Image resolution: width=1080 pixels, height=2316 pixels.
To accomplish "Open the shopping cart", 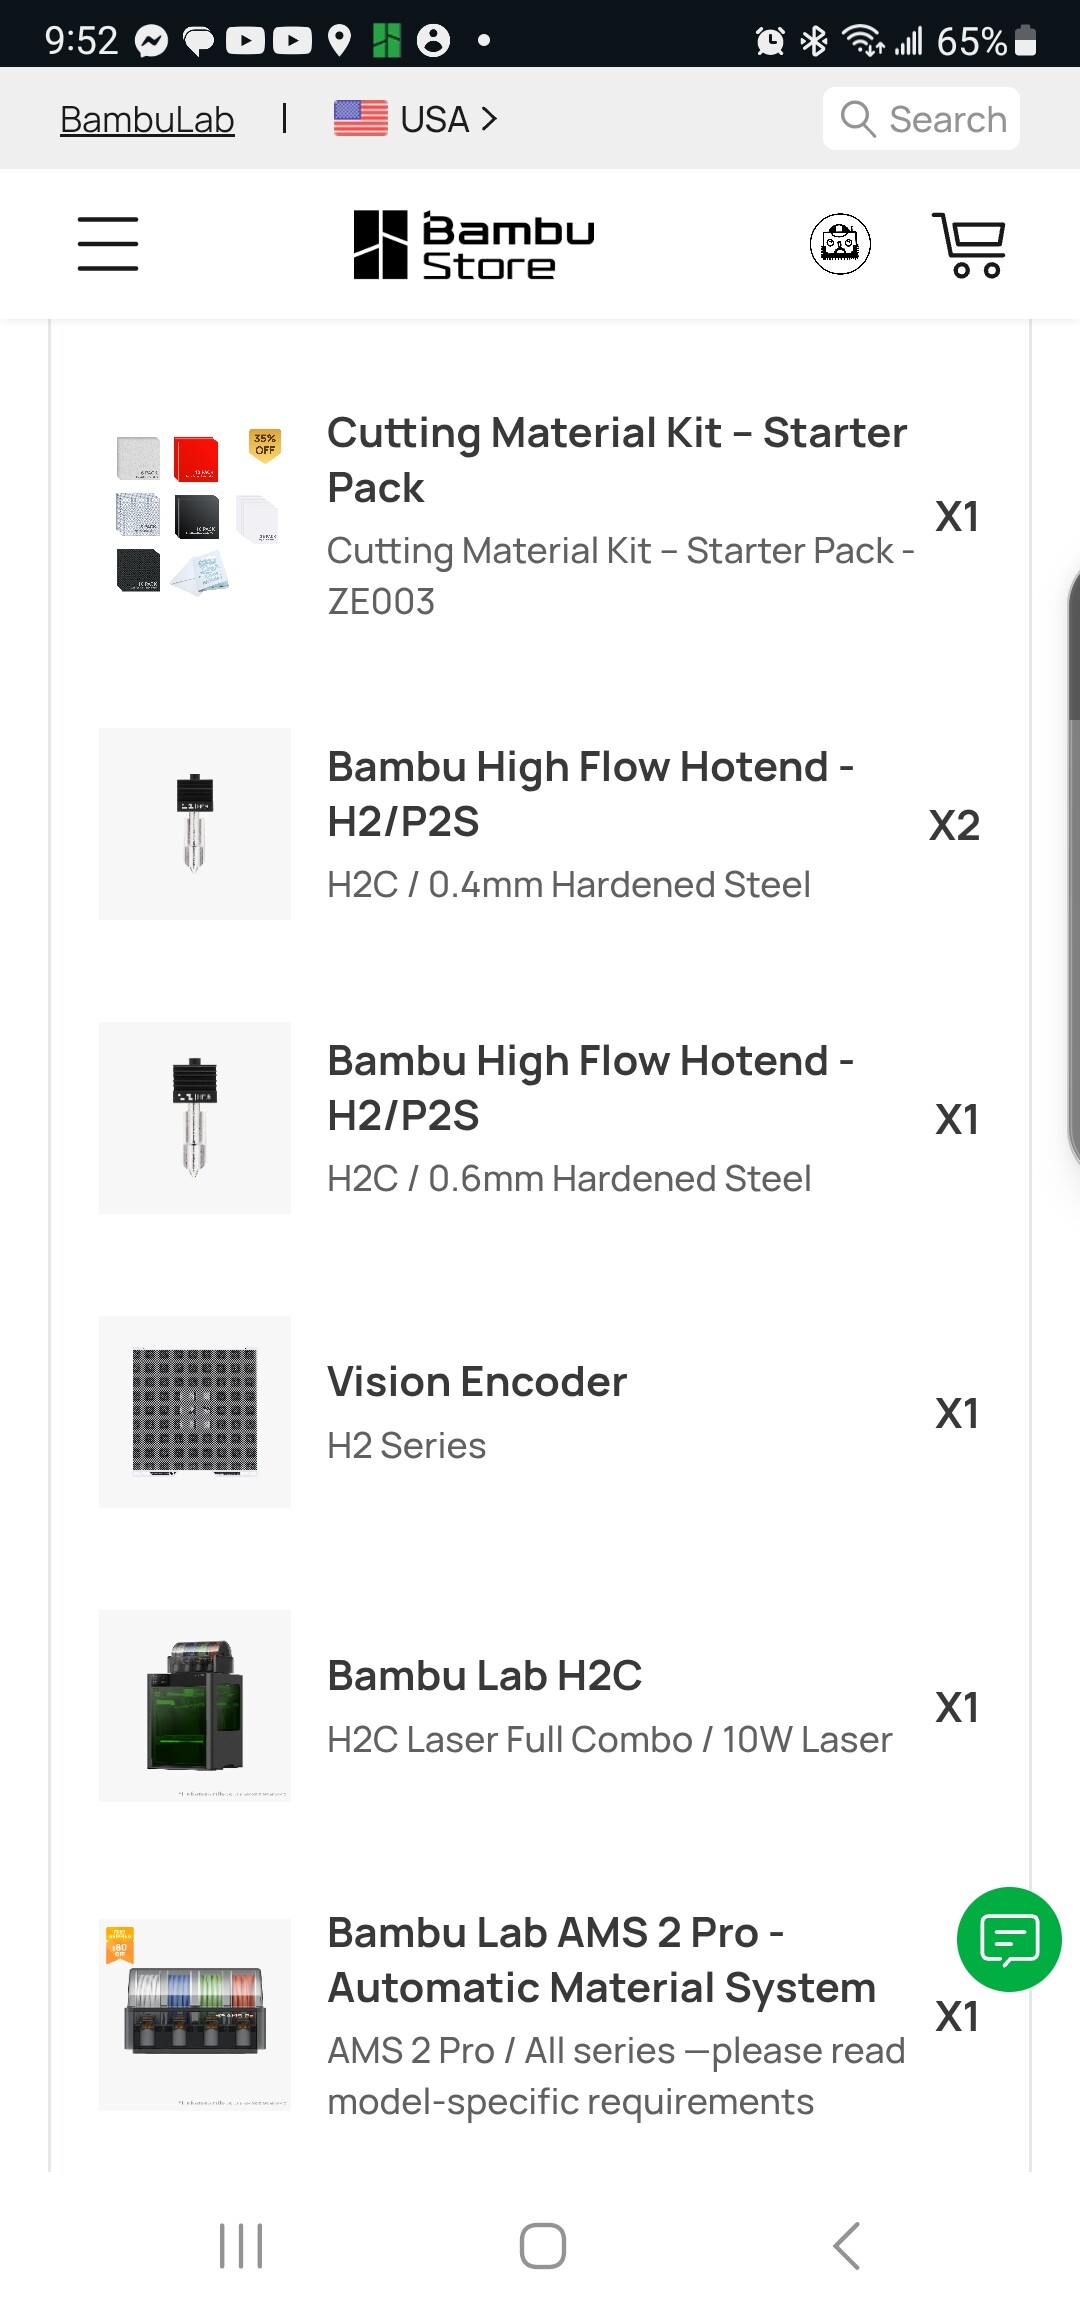I will (x=968, y=244).
